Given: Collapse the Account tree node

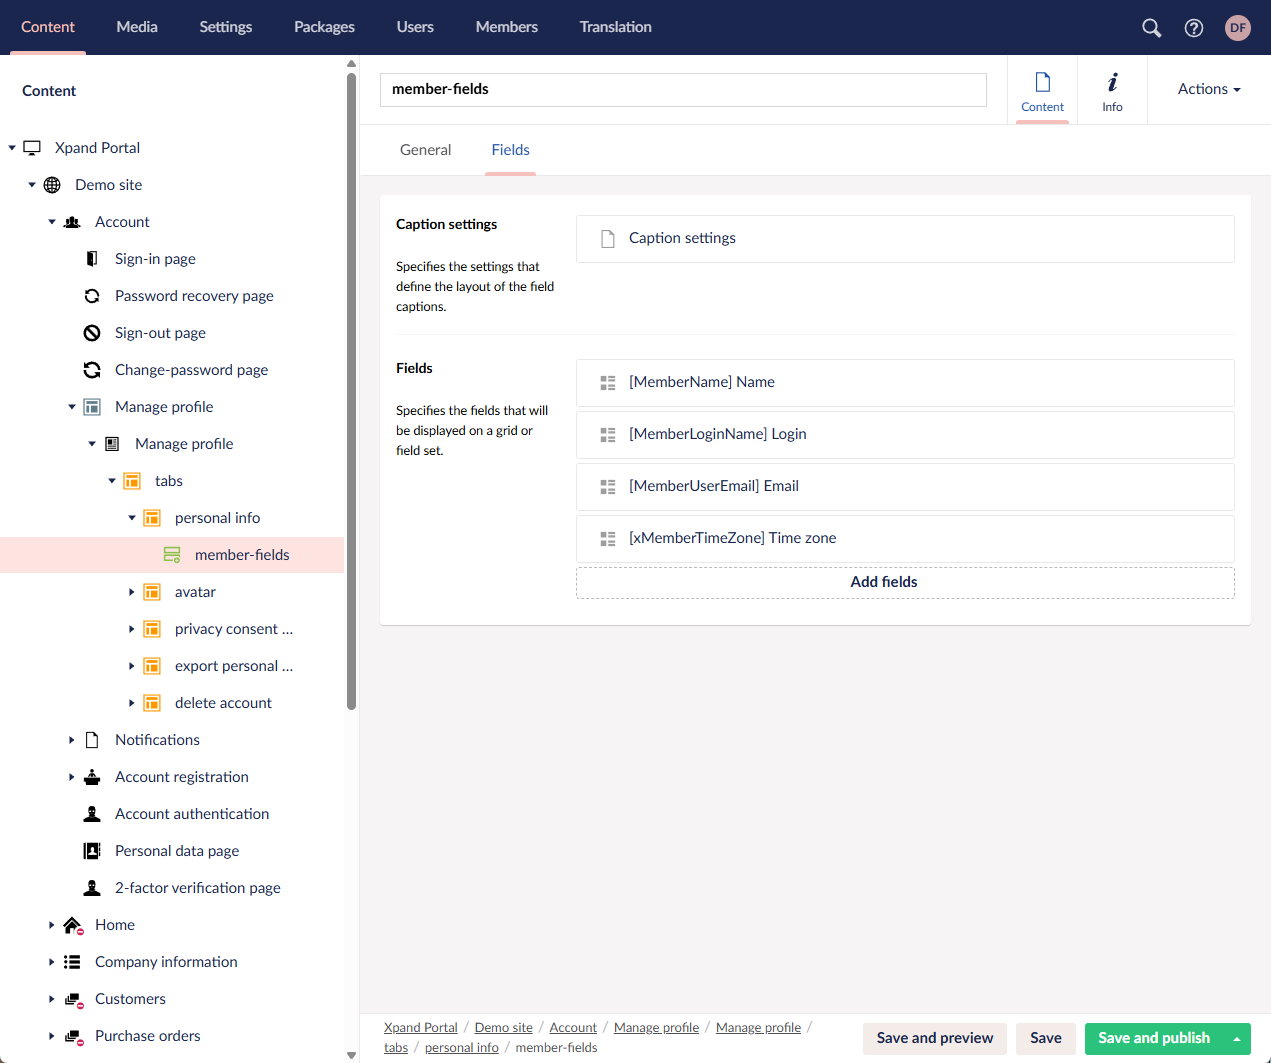Looking at the screenshot, I should tap(52, 222).
